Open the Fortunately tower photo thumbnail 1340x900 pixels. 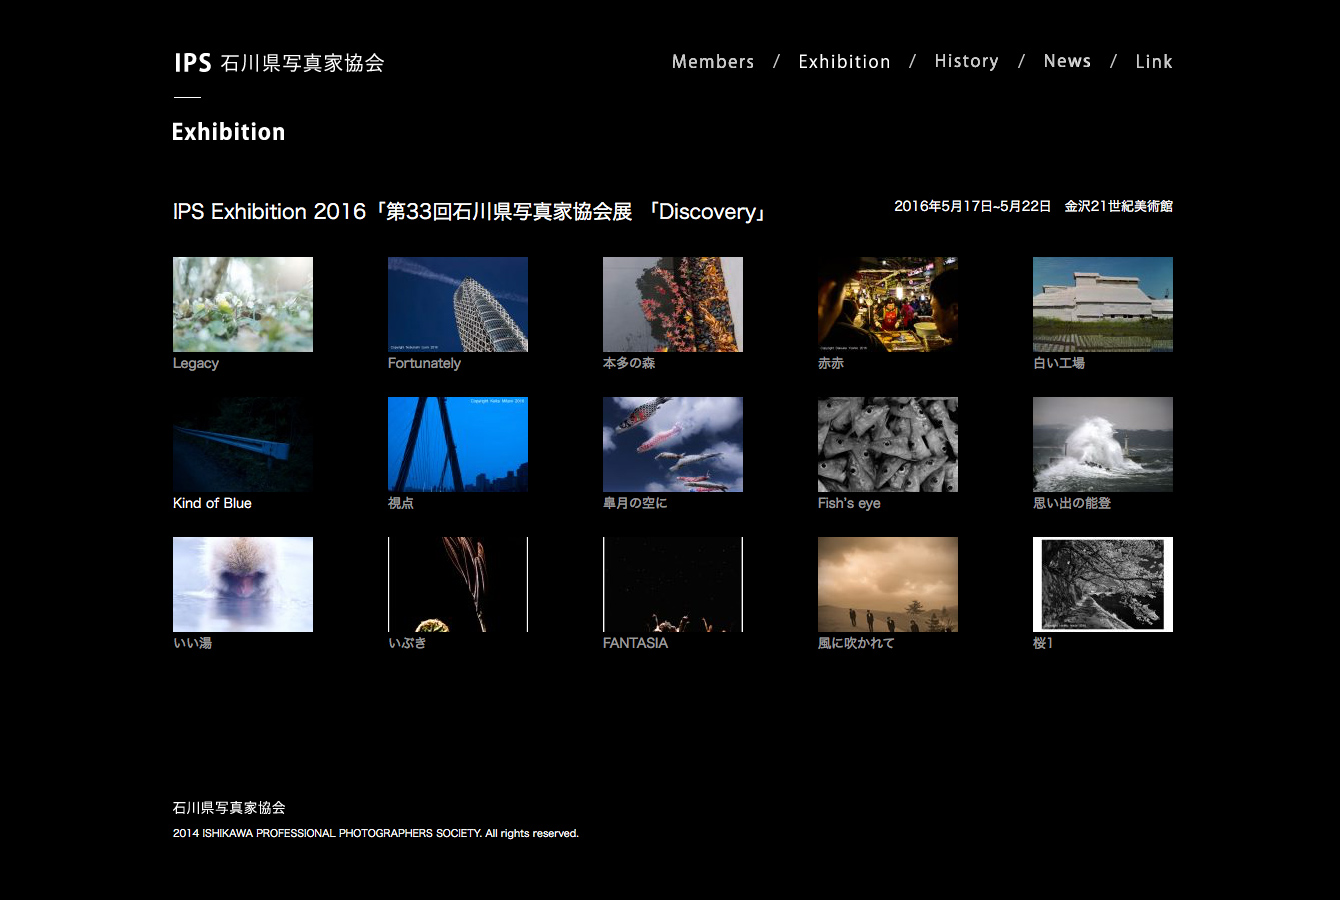[x=458, y=304]
